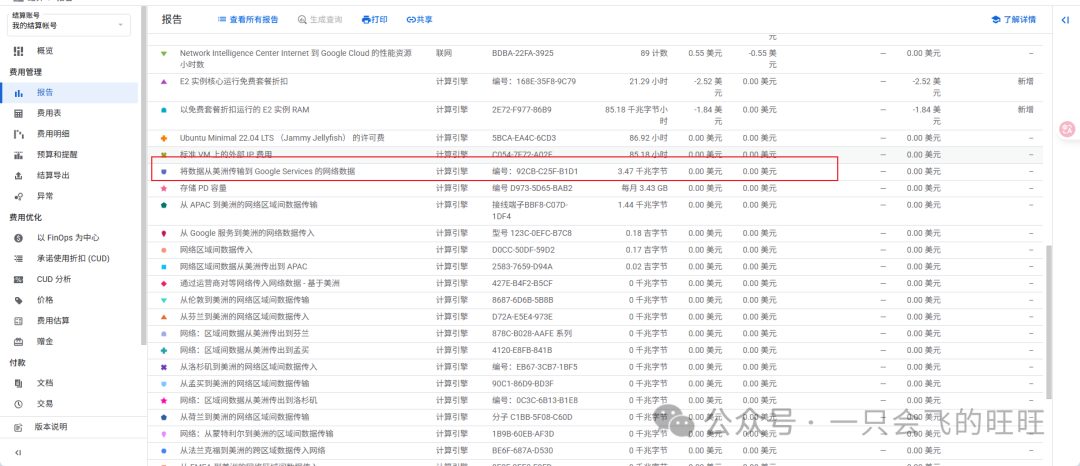Click pentagon marker for 从 APAC 到美洲 row

(164, 205)
